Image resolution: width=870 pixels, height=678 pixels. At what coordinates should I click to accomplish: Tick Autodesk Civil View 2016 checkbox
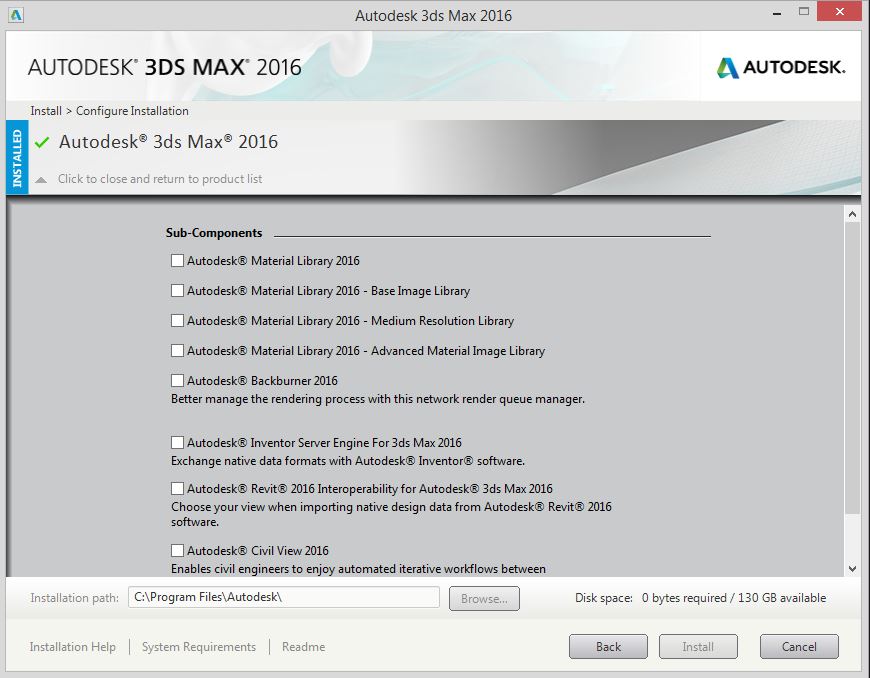click(177, 551)
